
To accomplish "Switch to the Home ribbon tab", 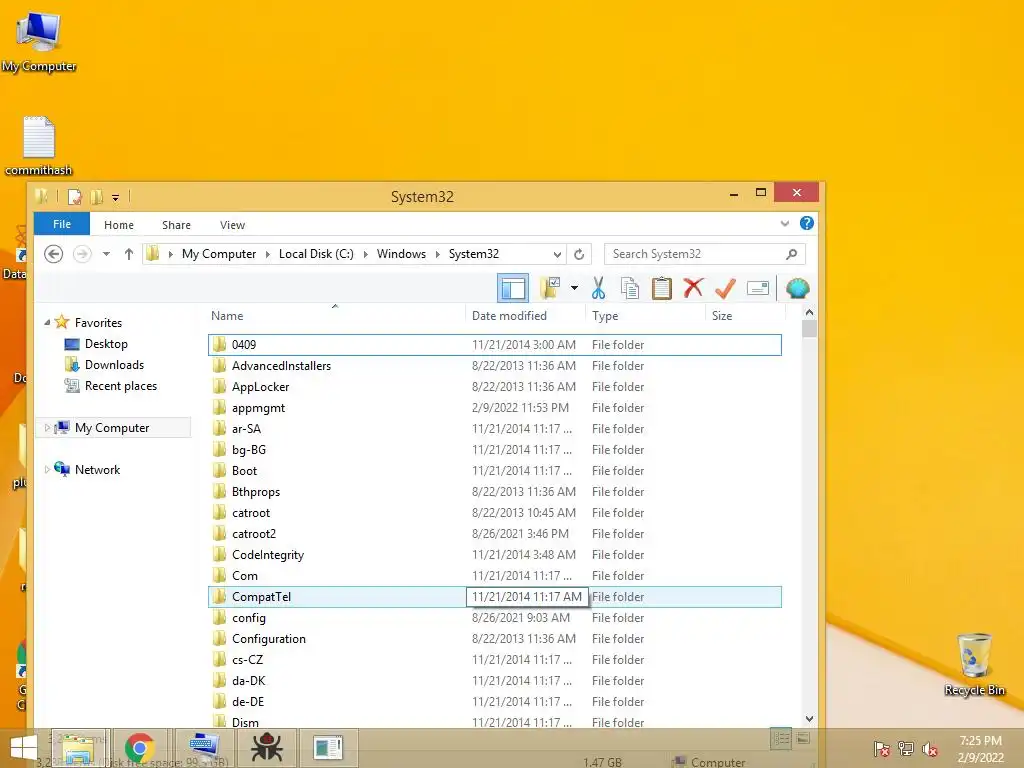I will coord(119,225).
